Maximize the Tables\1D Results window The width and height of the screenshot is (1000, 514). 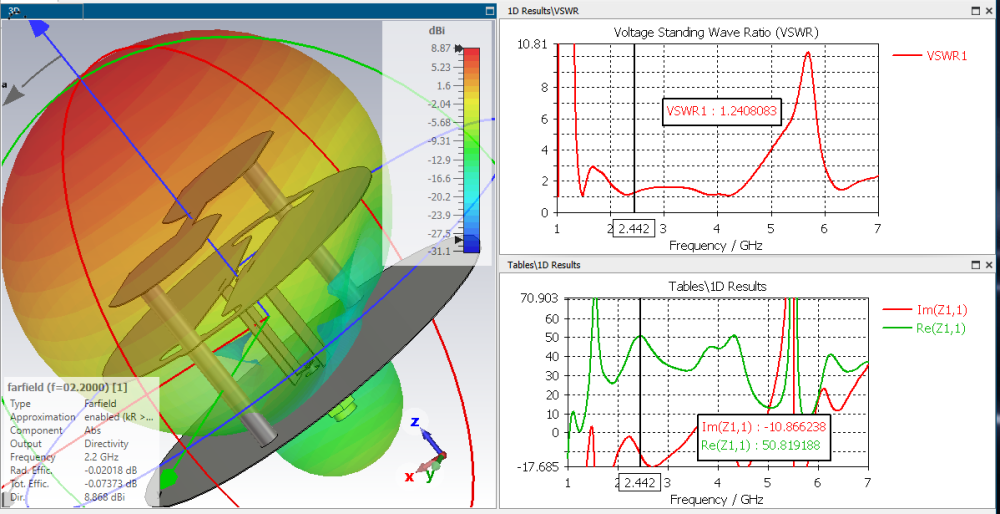tap(976, 265)
